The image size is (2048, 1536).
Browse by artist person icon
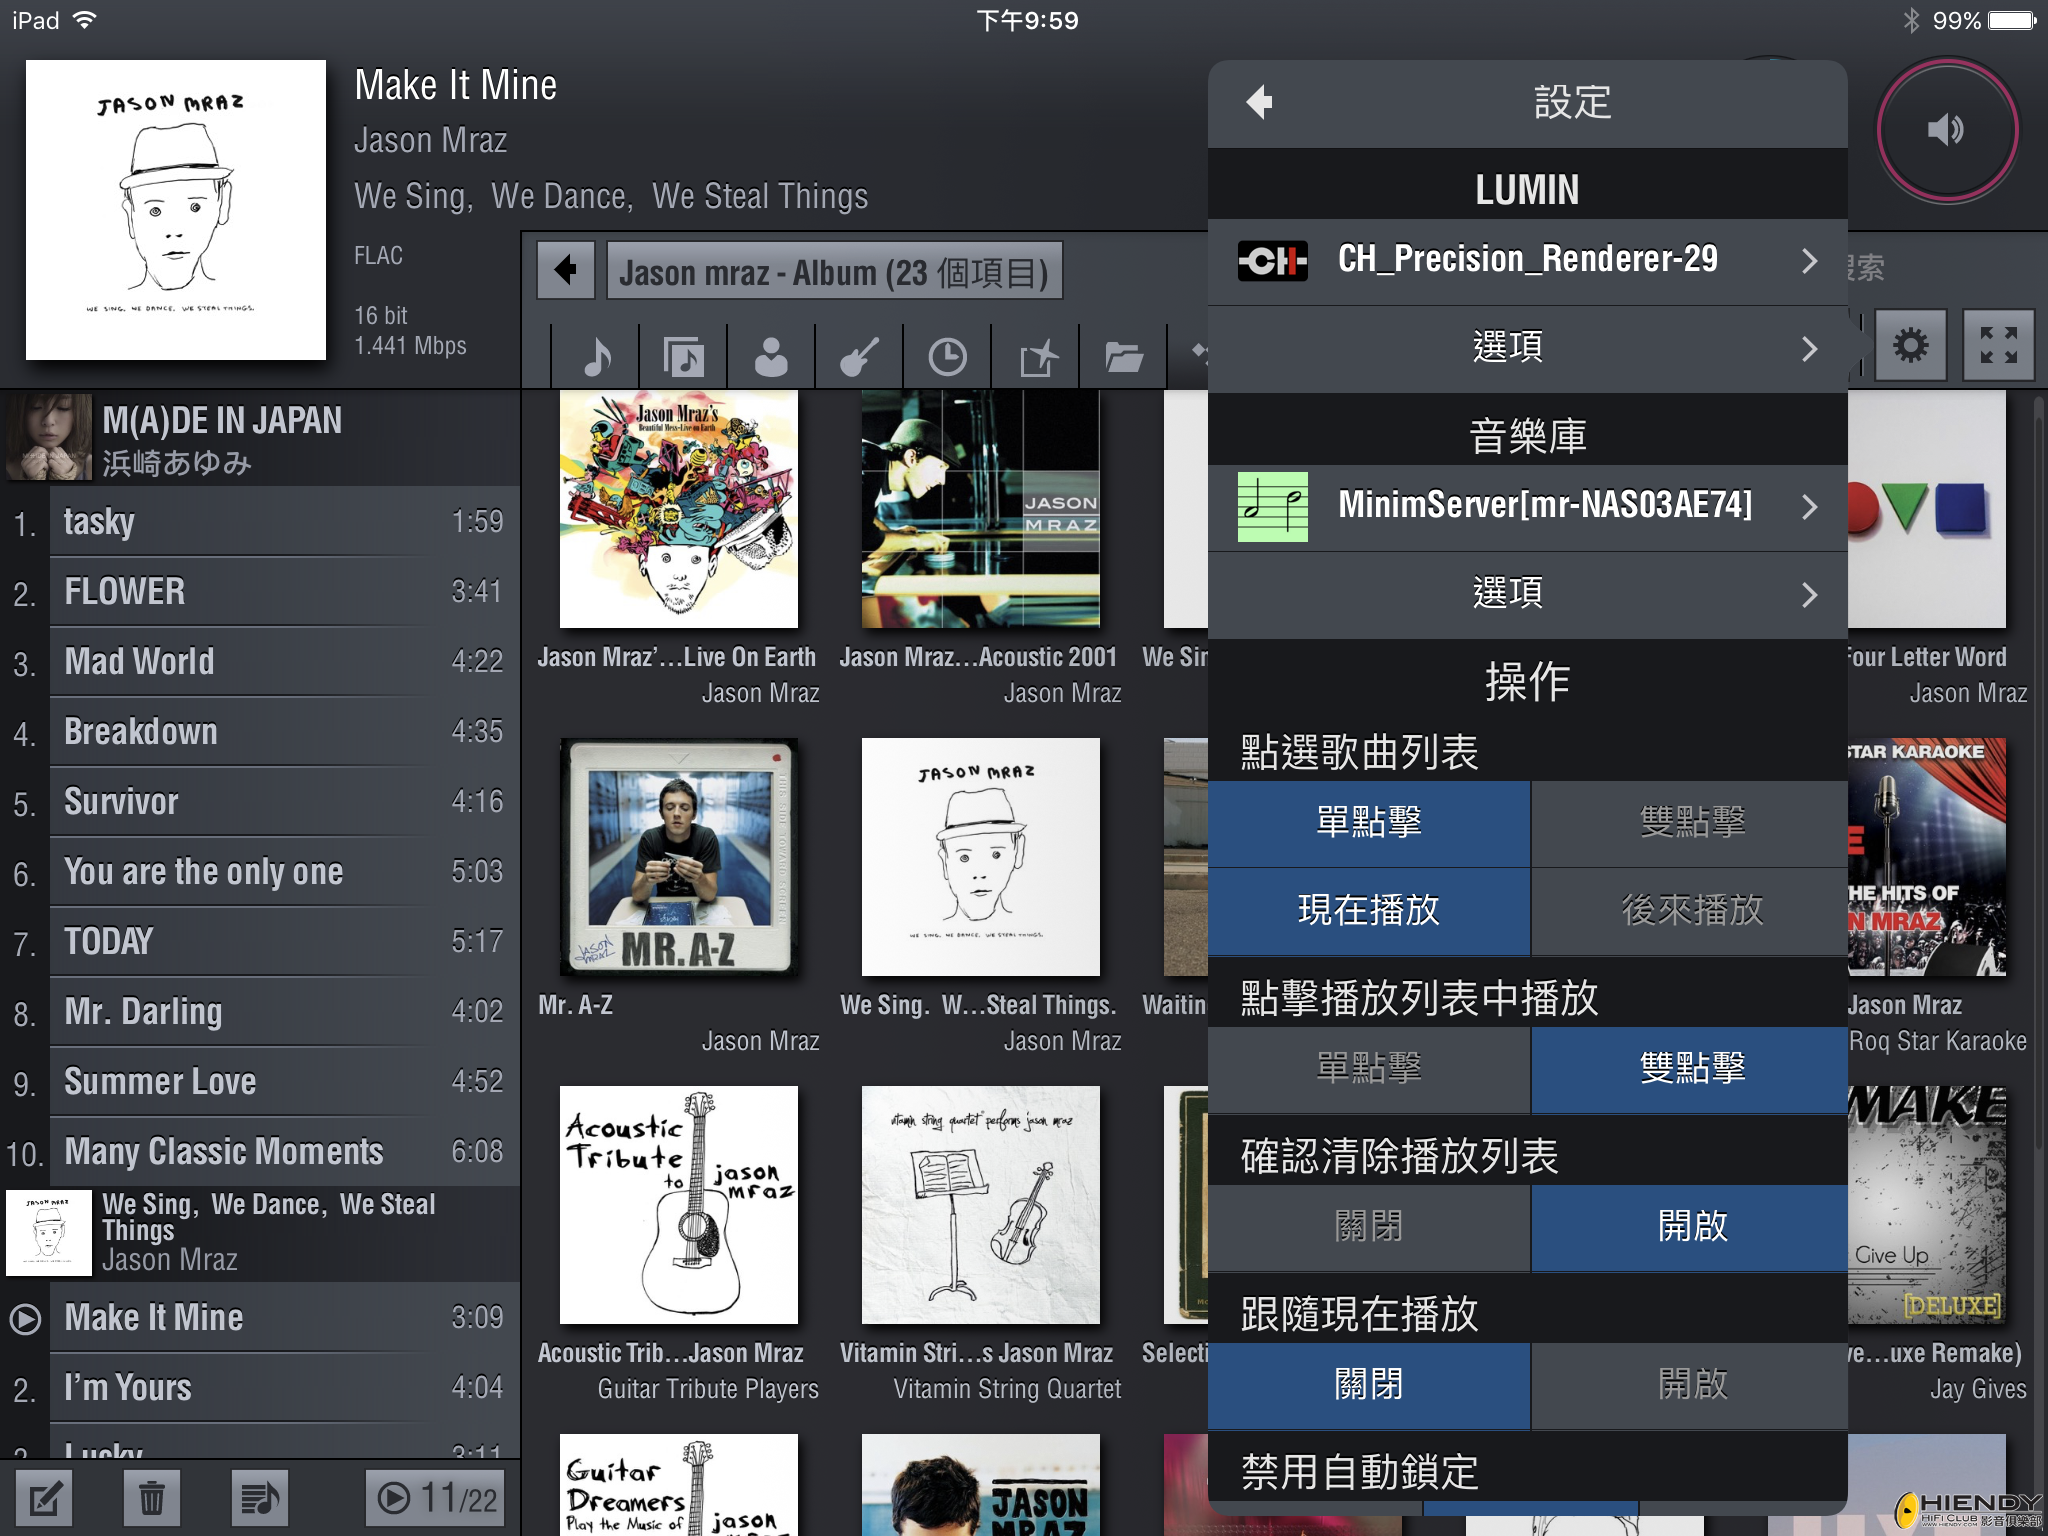[771, 356]
